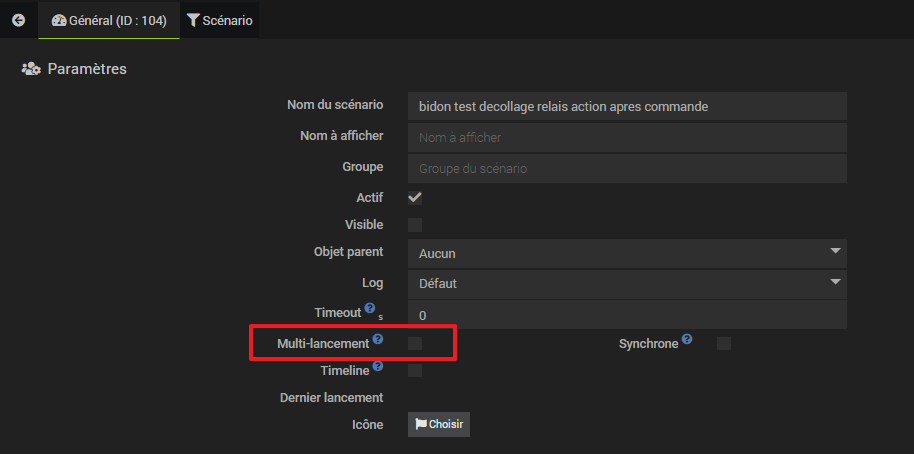Tick the Synchrone checkbox
This screenshot has width=914, height=454.
pyautogui.click(x=724, y=344)
